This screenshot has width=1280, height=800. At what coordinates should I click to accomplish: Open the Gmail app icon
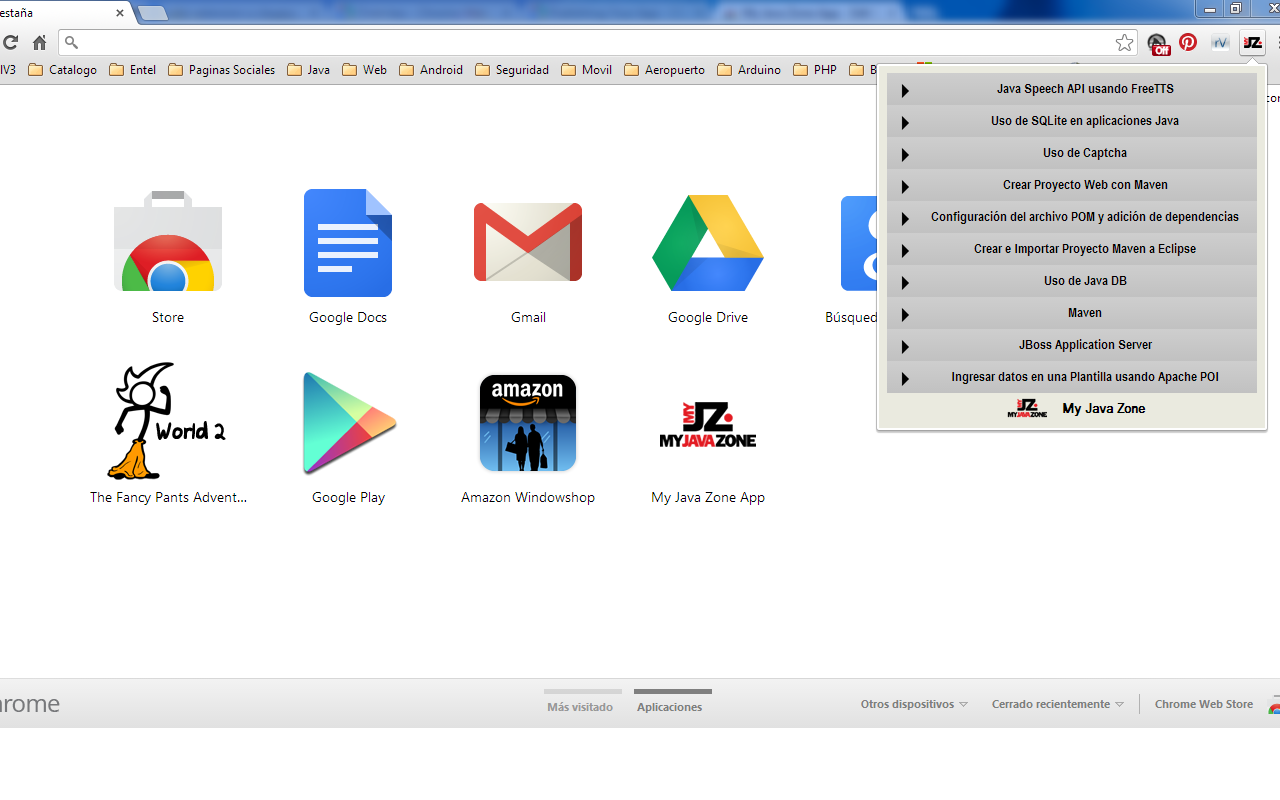click(528, 242)
